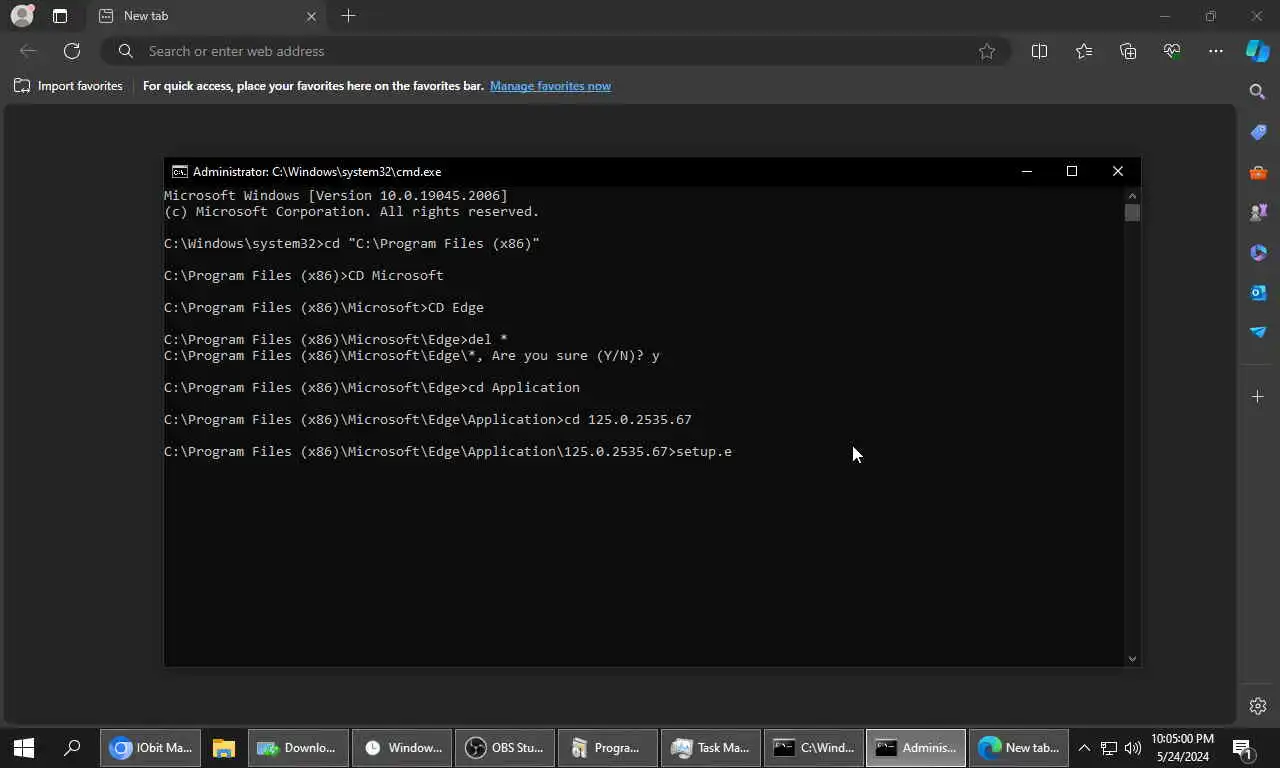The width and height of the screenshot is (1280, 768).
Task: Toggle split screen view
Action: 1039,51
